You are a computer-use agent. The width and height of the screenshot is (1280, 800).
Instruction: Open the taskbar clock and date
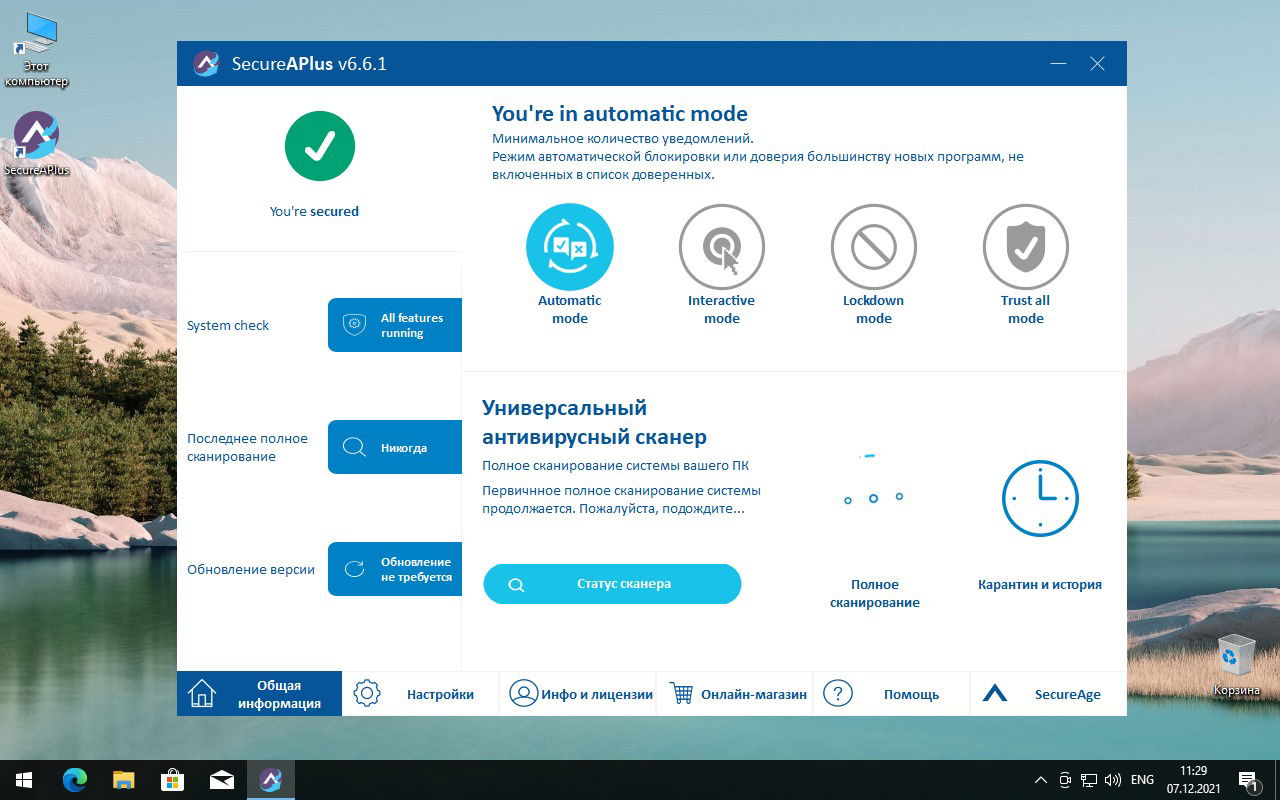1193,780
